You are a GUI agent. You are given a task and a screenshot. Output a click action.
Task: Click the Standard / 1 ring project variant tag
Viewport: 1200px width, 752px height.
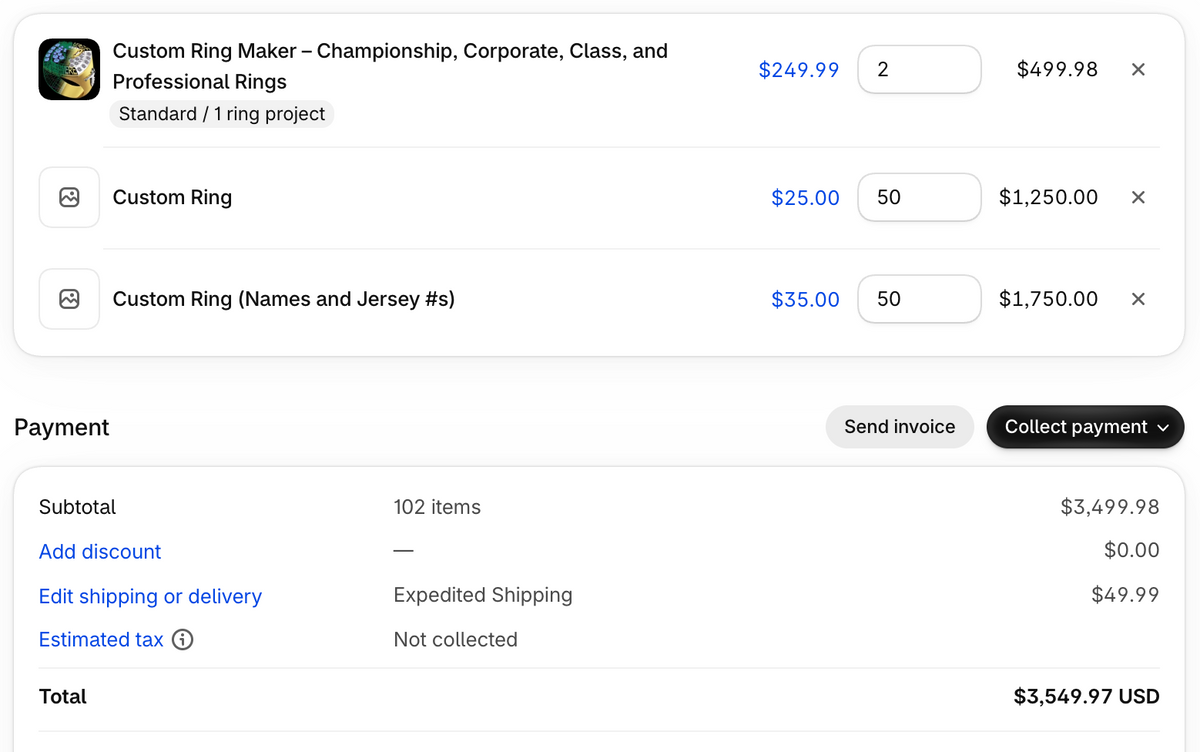222,114
